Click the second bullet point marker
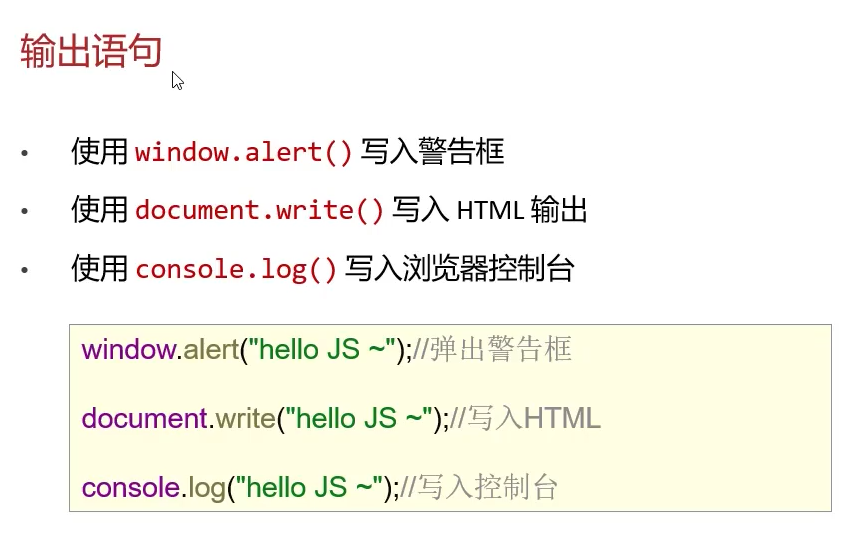 24,211
